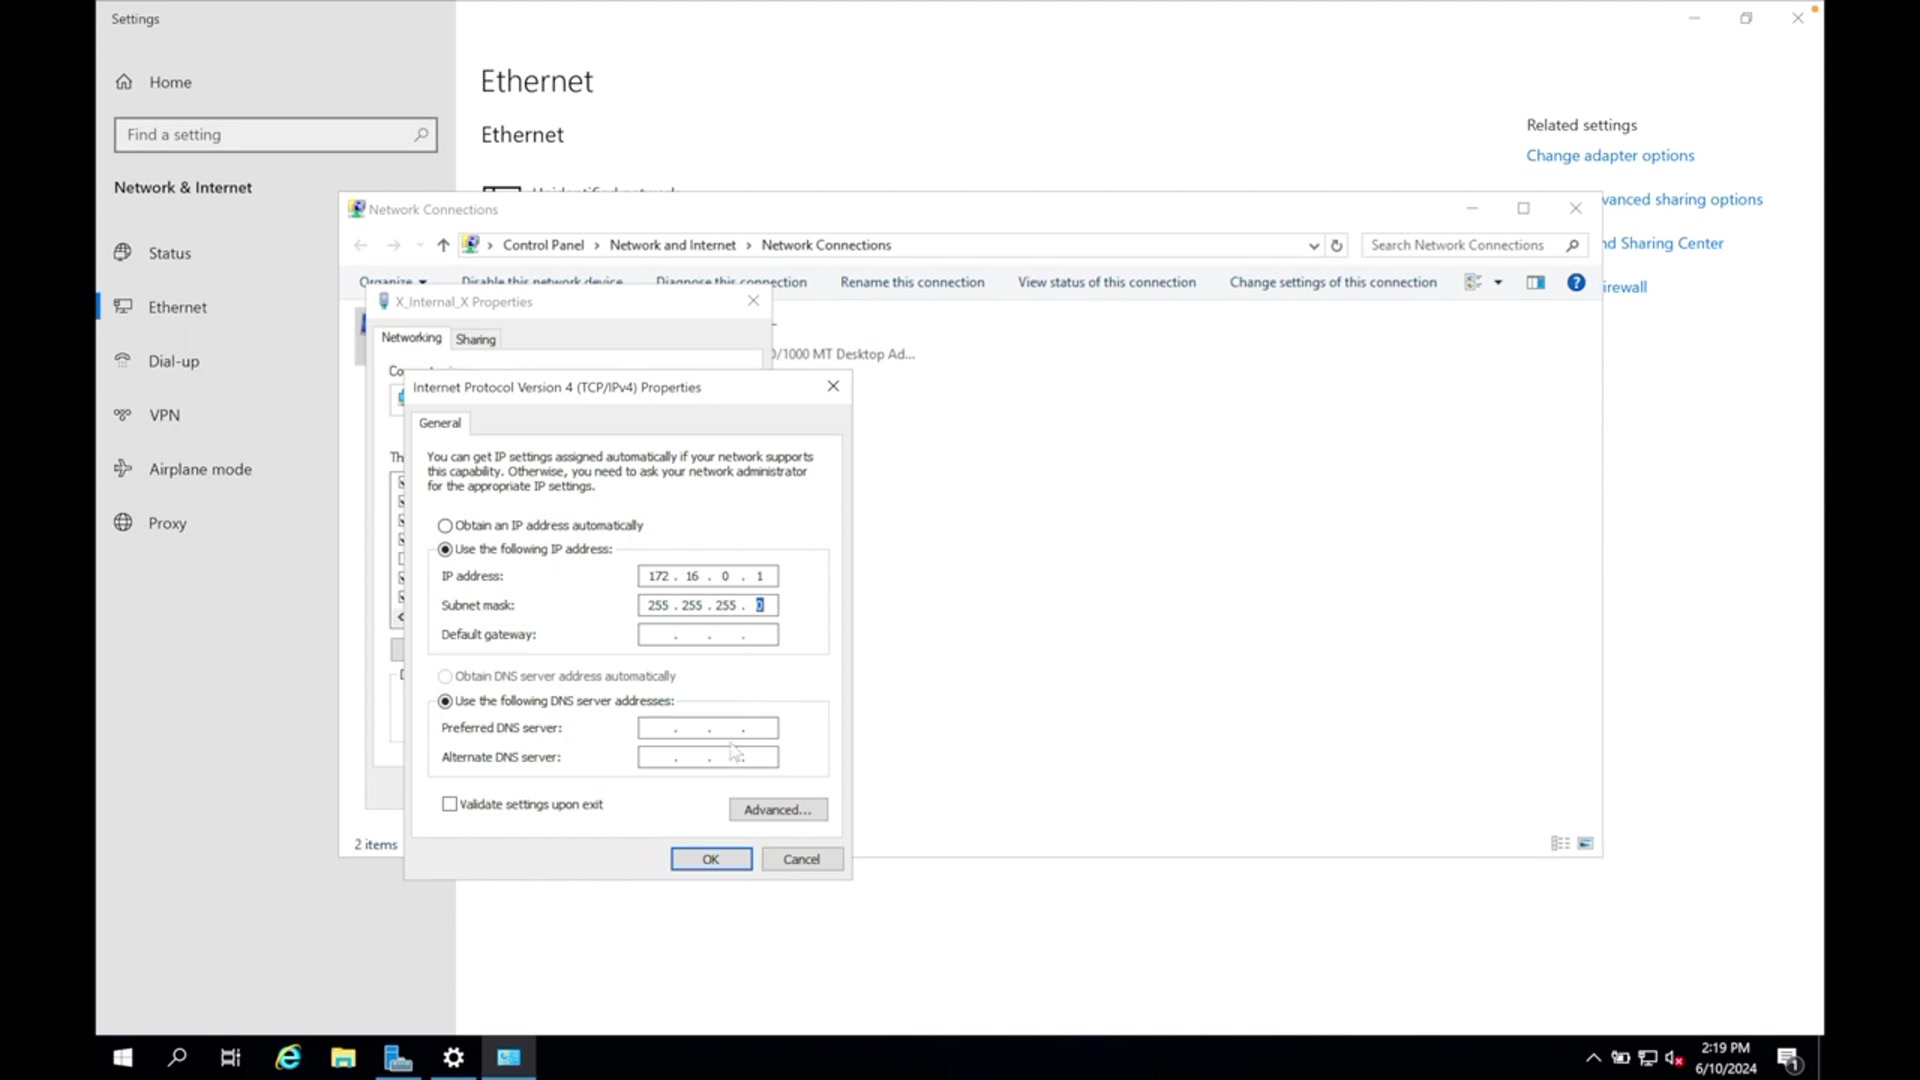Open Windows Start menu
1920x1080 pixels.
click(x=123, y=1058)
